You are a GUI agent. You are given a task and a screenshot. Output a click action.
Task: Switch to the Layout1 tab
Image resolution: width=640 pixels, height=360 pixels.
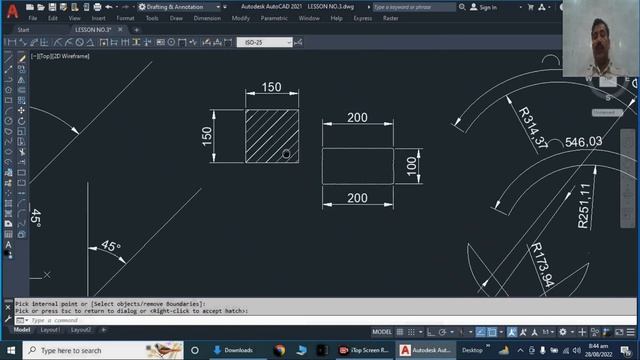click(x=50, y=330)
